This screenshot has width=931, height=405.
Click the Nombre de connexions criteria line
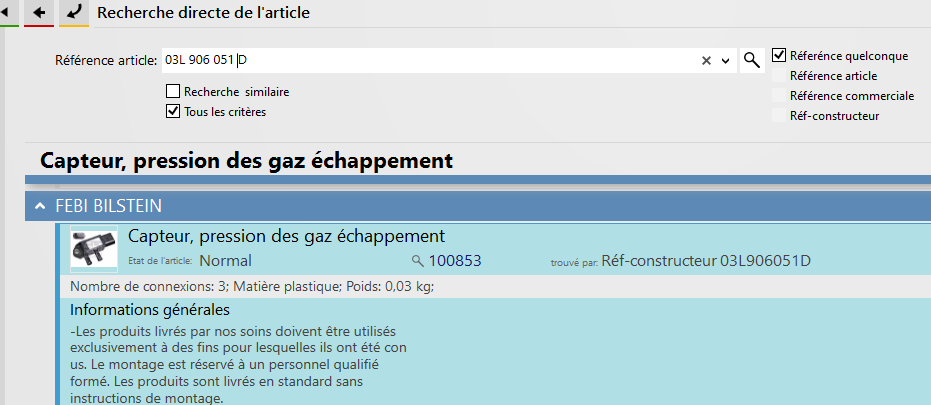pos(252,287)
